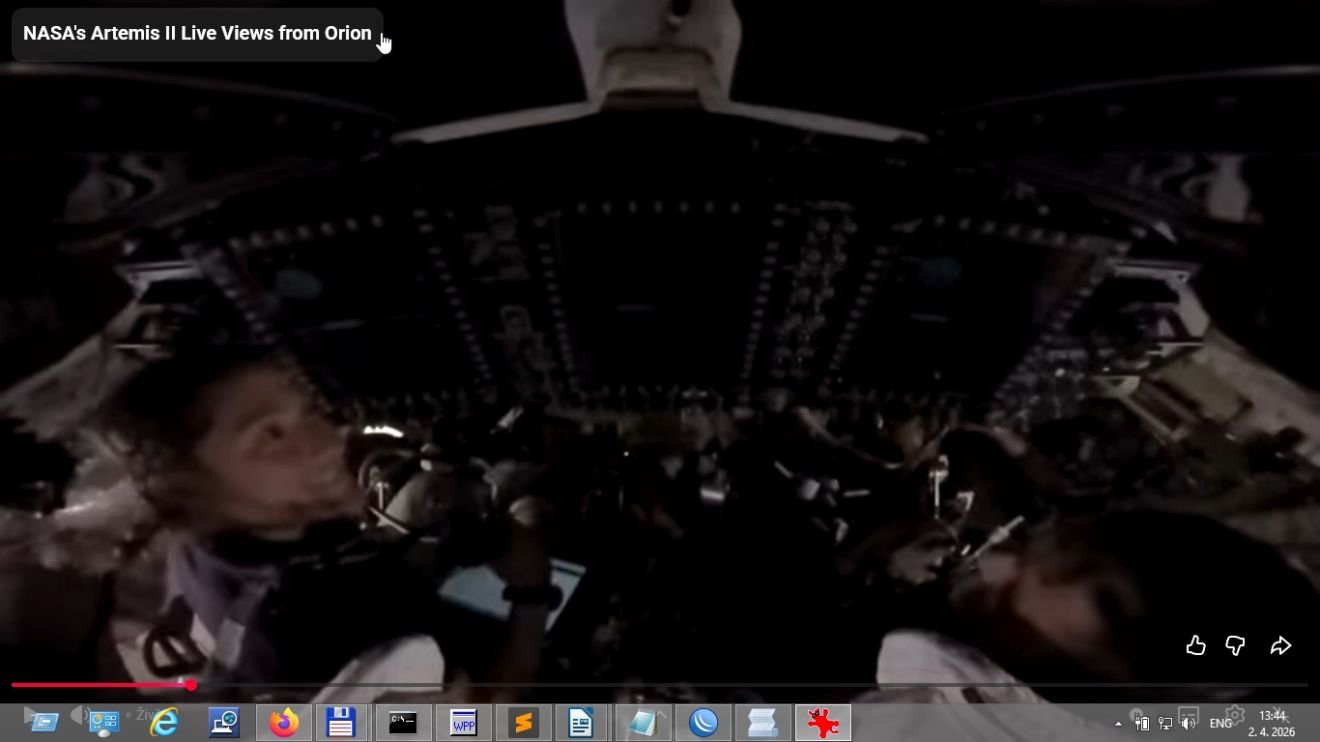Screen dimensions: 1320x742
Task: Open the Command Prompt taskbar icon
Action: click(x=403, y=722)
